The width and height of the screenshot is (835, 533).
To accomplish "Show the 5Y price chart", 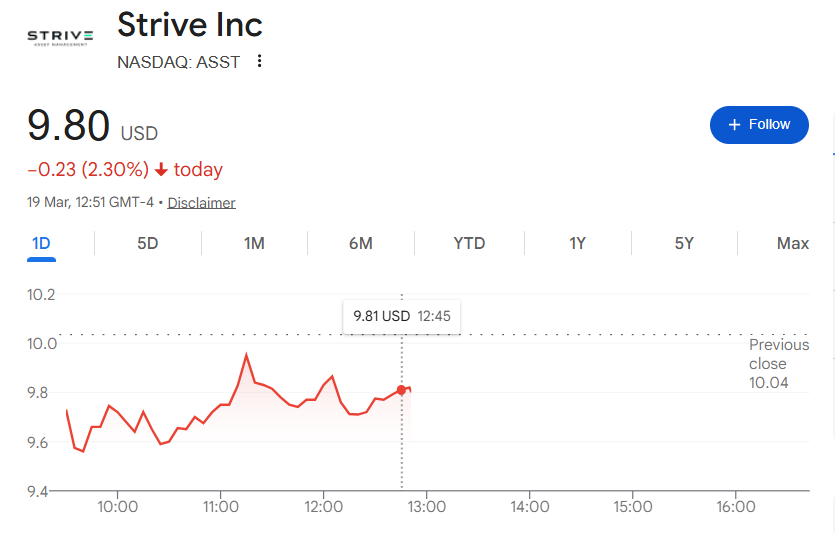I will click(684, 243).
